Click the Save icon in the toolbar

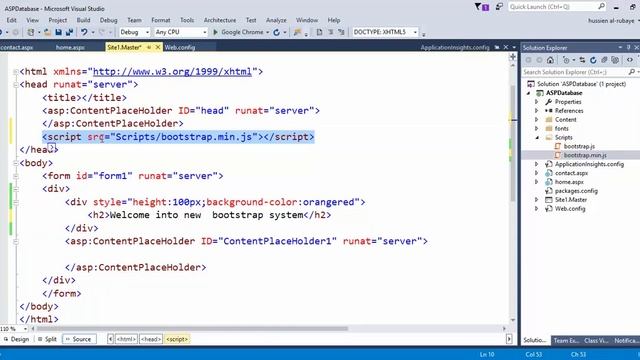(58, 32)
